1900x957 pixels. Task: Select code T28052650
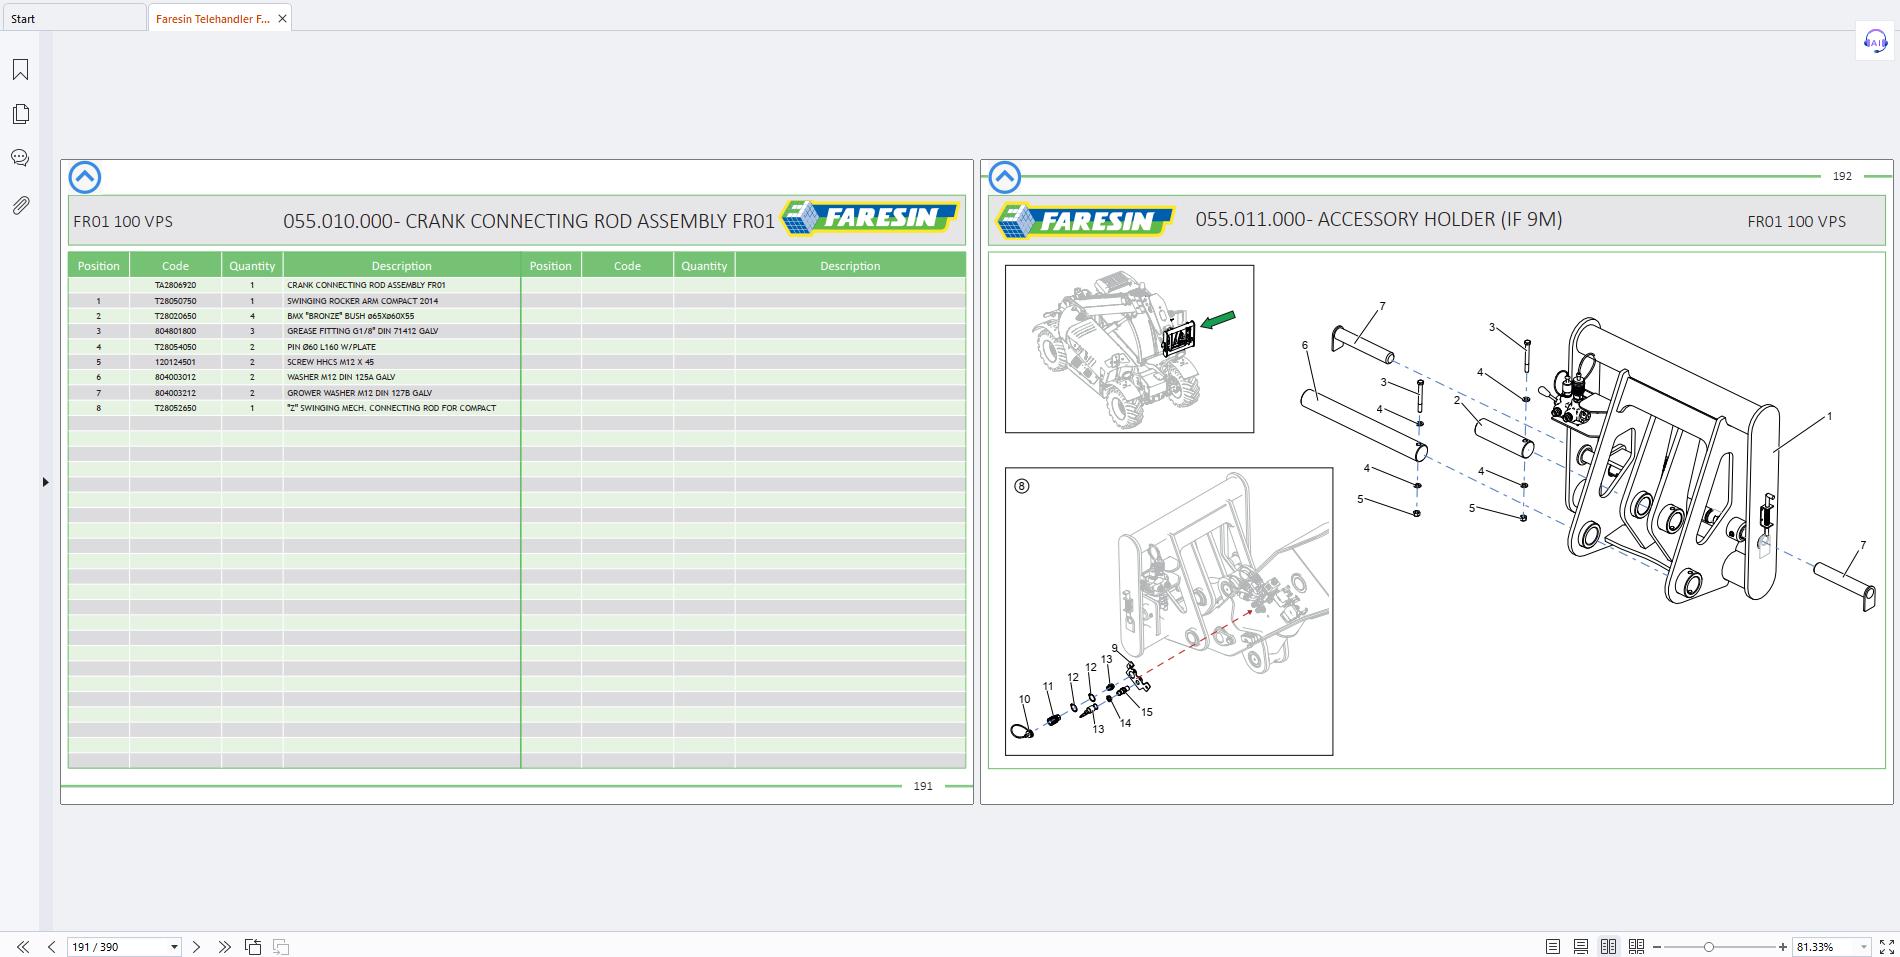pos(175,408)
